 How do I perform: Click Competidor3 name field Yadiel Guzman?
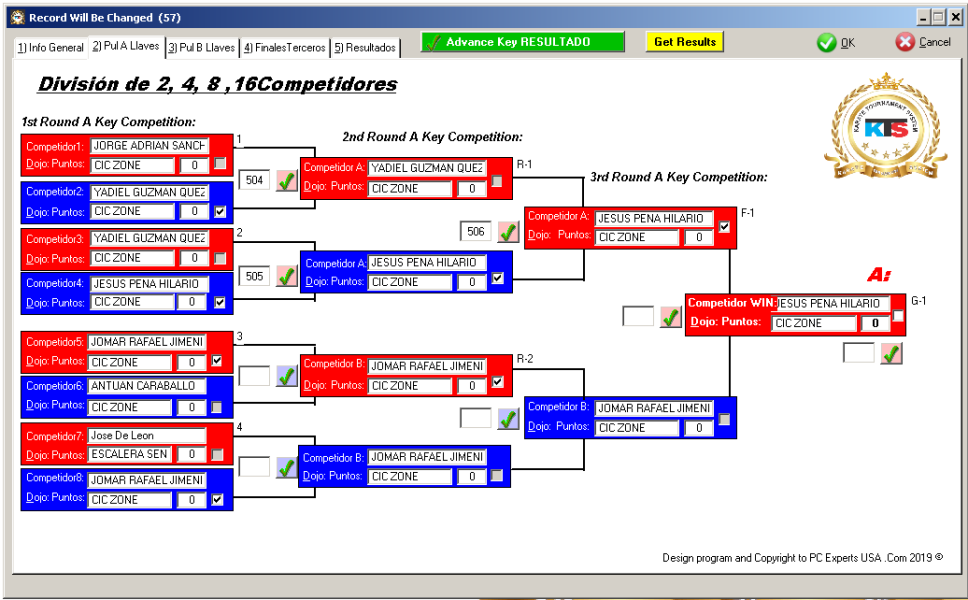click(149, 238)
